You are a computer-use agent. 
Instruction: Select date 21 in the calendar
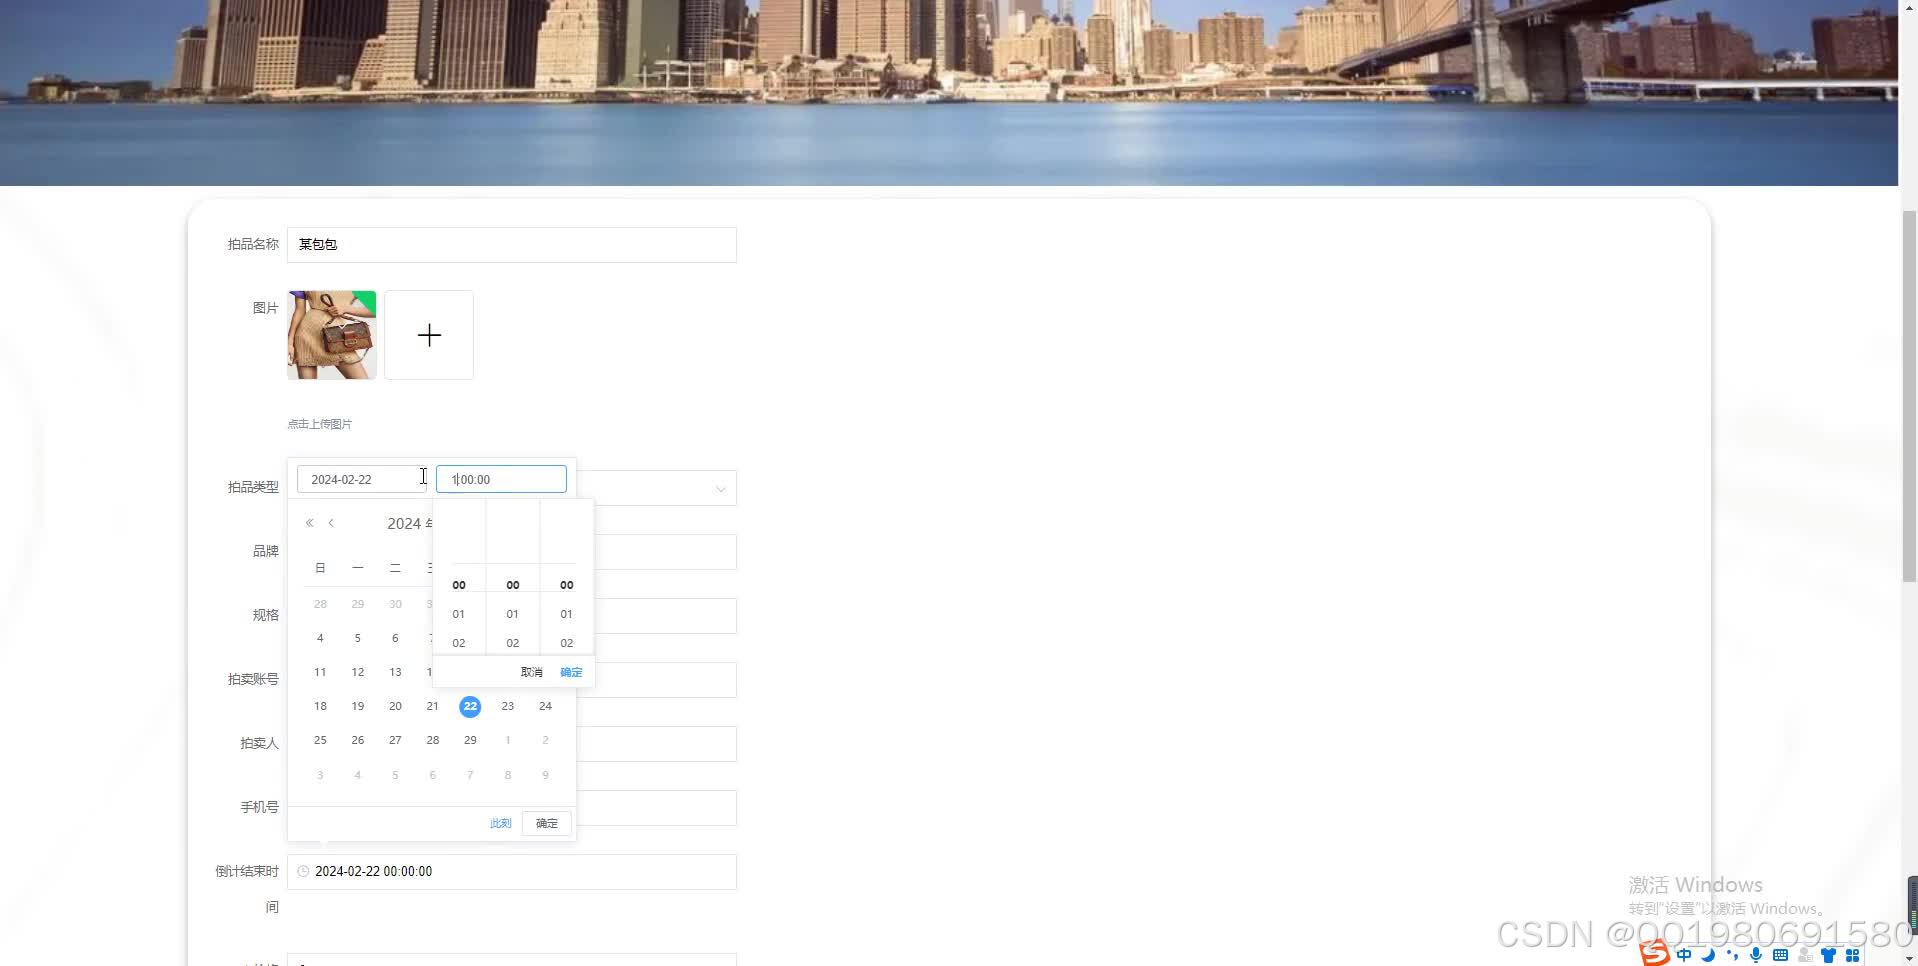point(433,706)
